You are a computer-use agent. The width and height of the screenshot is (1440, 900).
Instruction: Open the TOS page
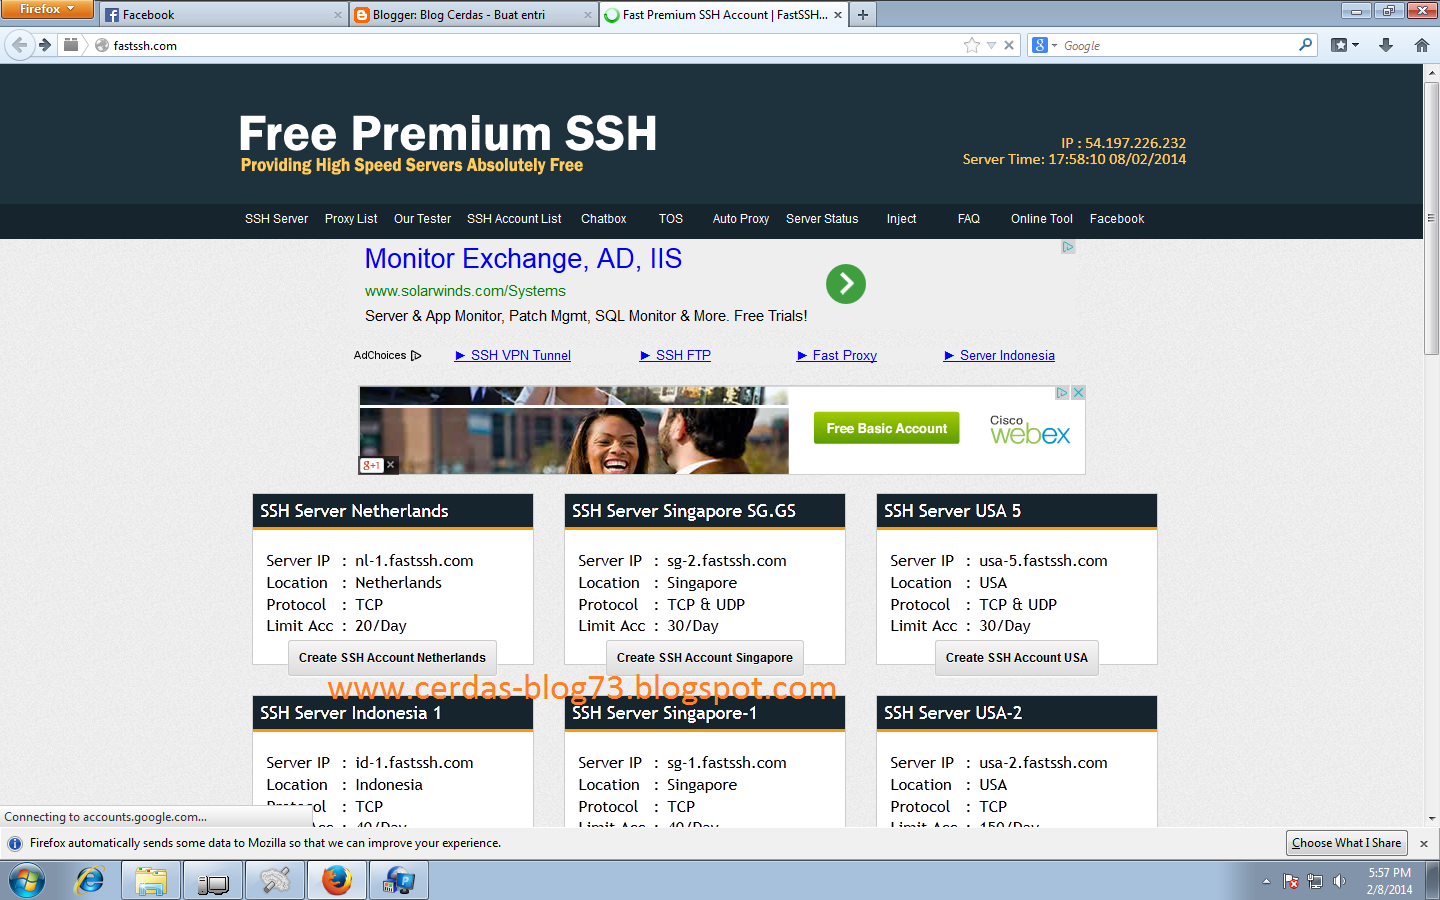pyautogui.click(x=671, y=219)
